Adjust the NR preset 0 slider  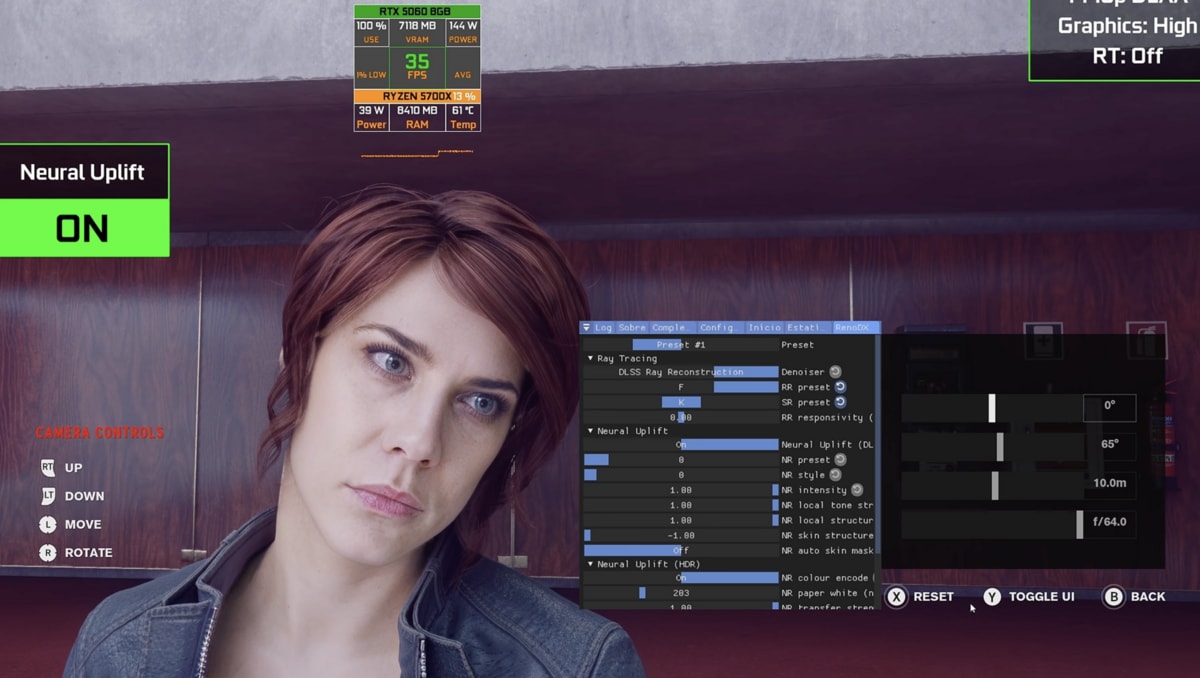point(681,460)
